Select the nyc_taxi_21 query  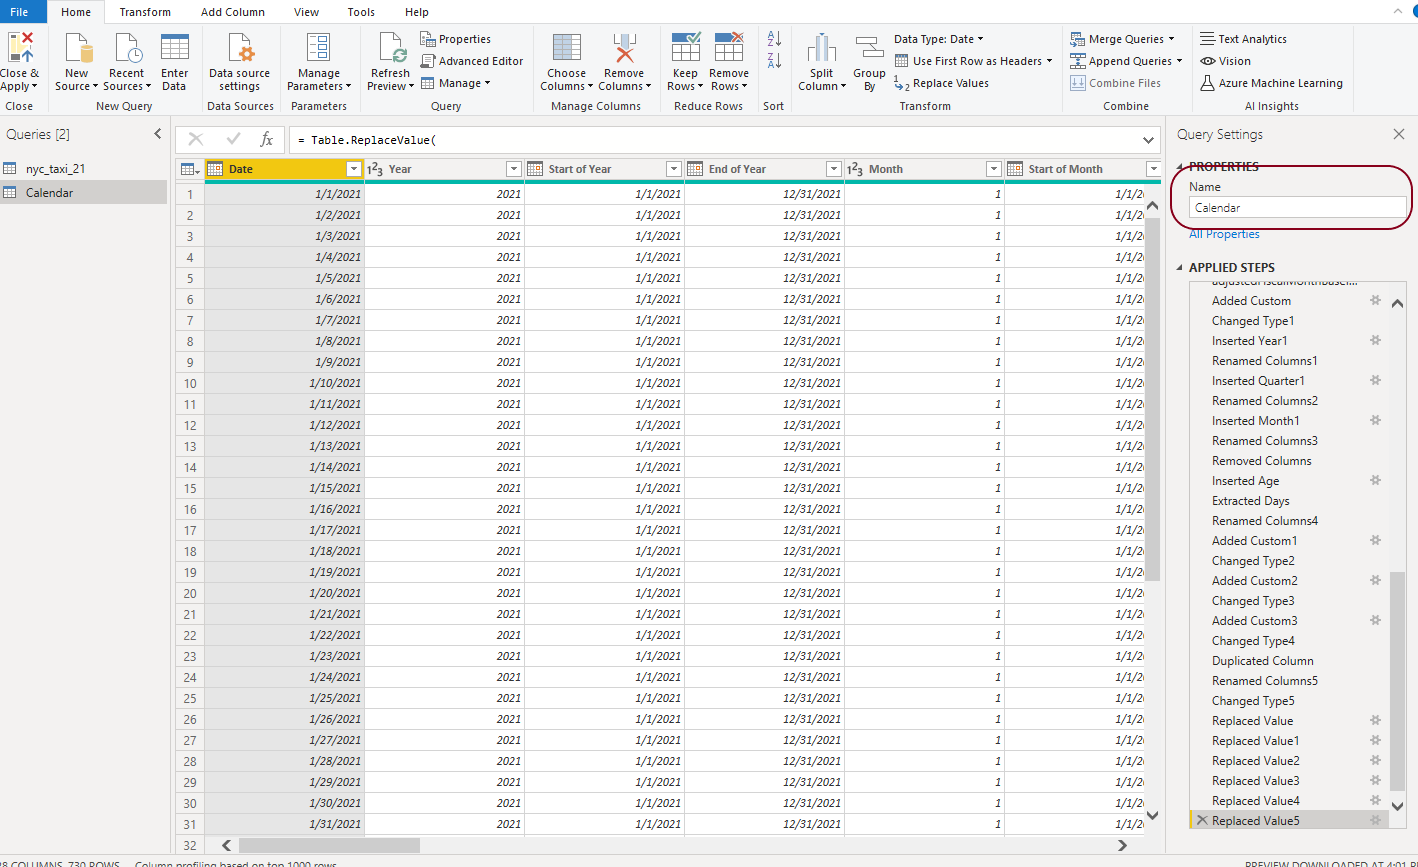click(x=55, y=169)
